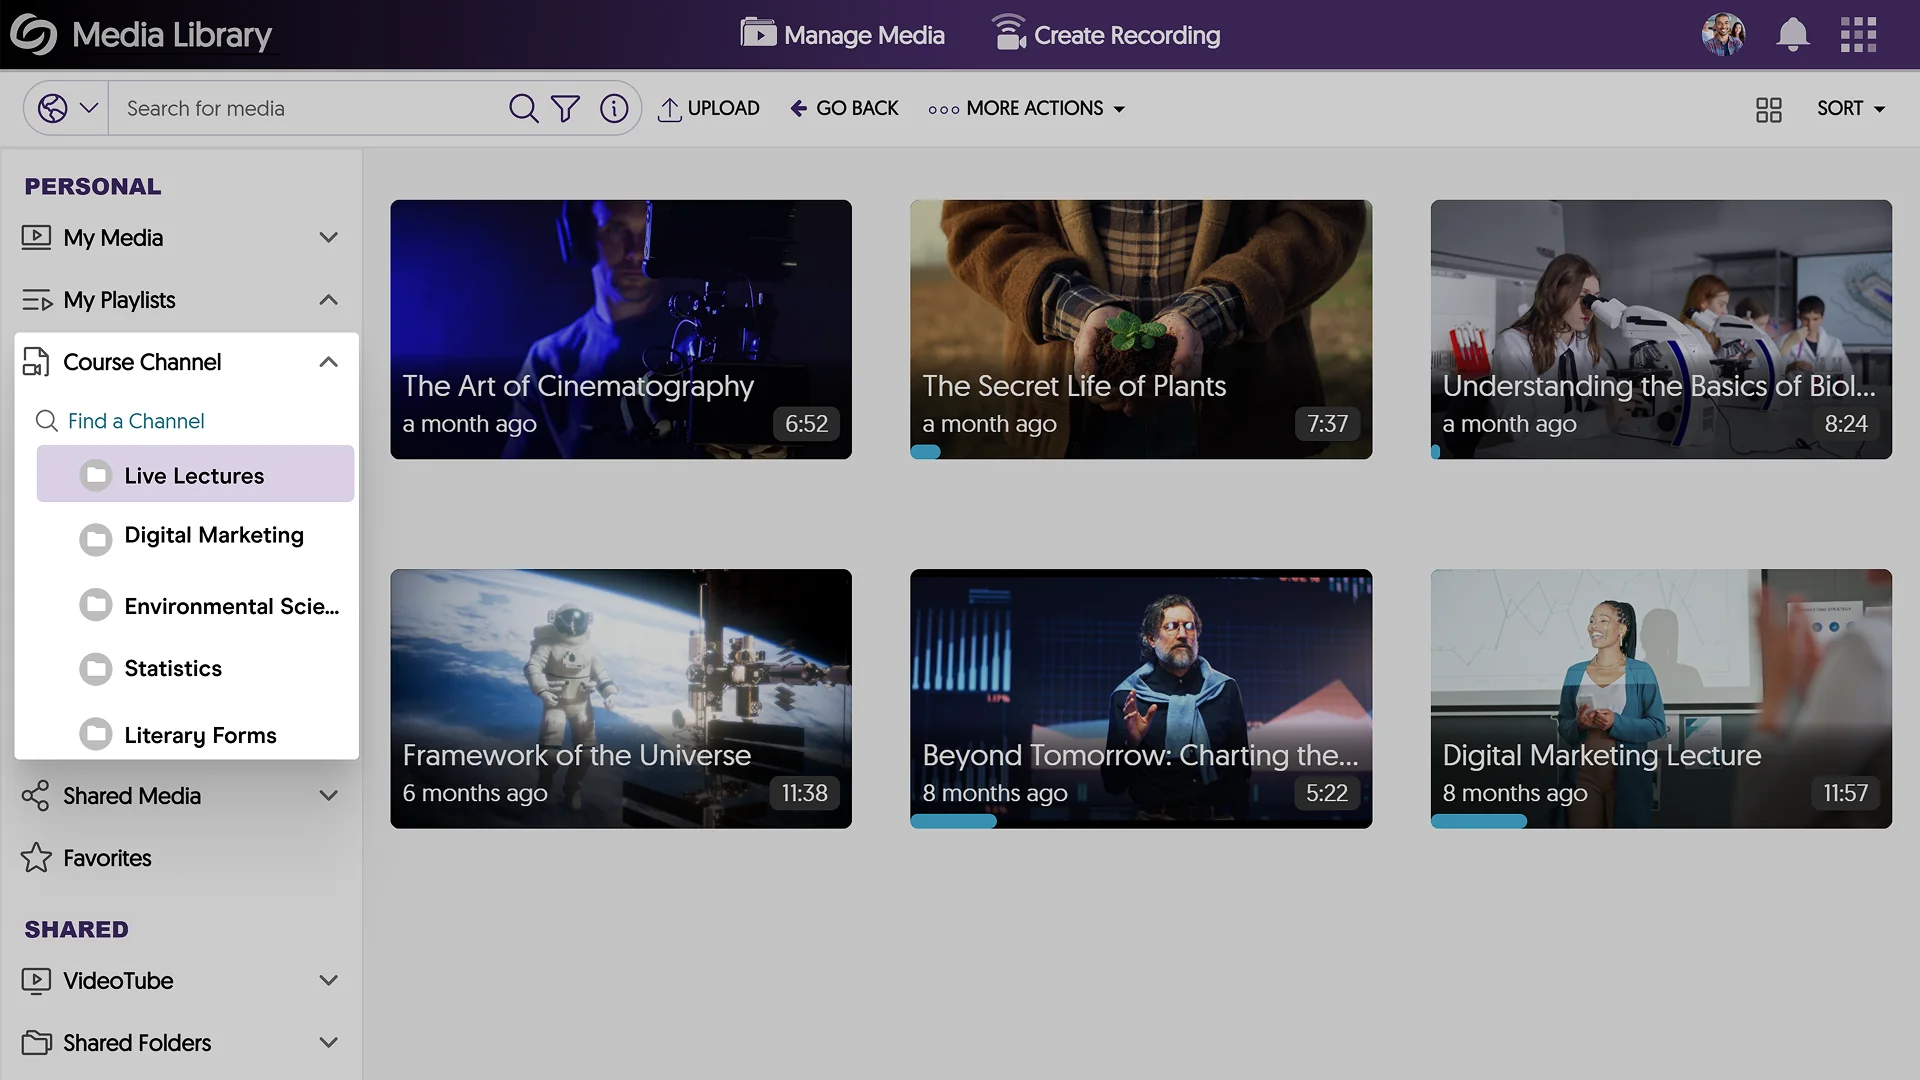Click the Media Library logo icon
This screenshot has height=1080, width=1920.
pyautogui.click(x=34, y=35)
